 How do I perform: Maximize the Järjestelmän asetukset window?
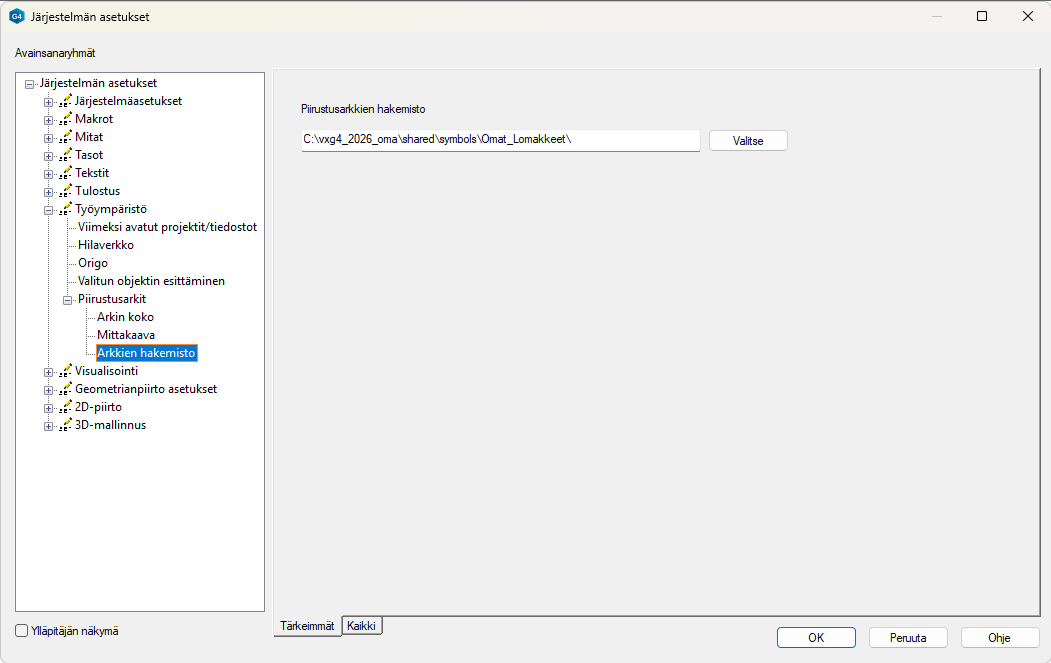[x=982, y=16]
